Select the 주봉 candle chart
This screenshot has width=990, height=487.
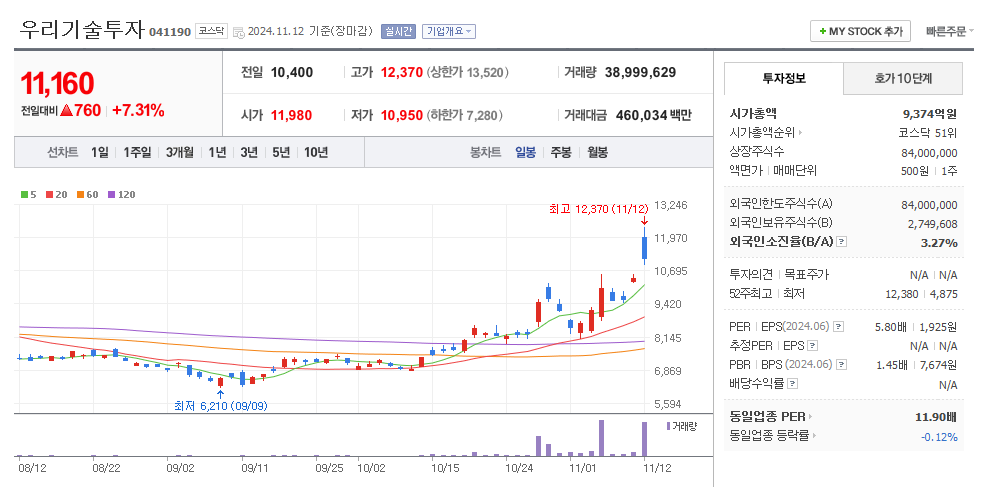click(561, 152)
